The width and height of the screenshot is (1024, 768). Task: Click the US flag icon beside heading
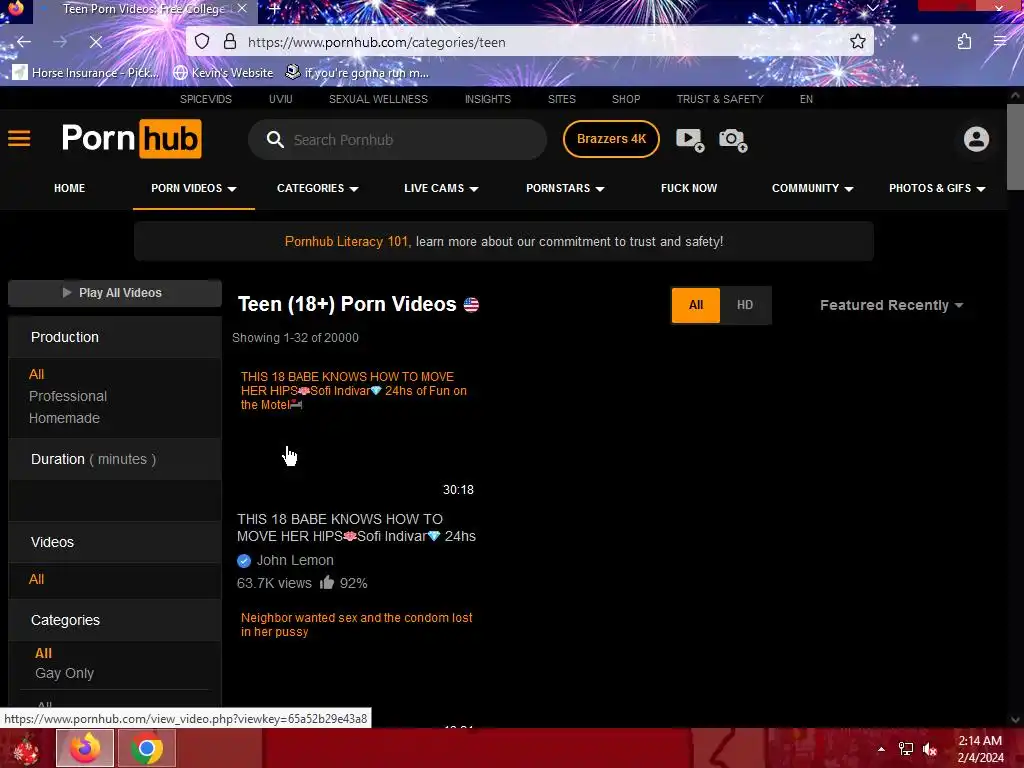pyautogui.click(x=471, y=305)
